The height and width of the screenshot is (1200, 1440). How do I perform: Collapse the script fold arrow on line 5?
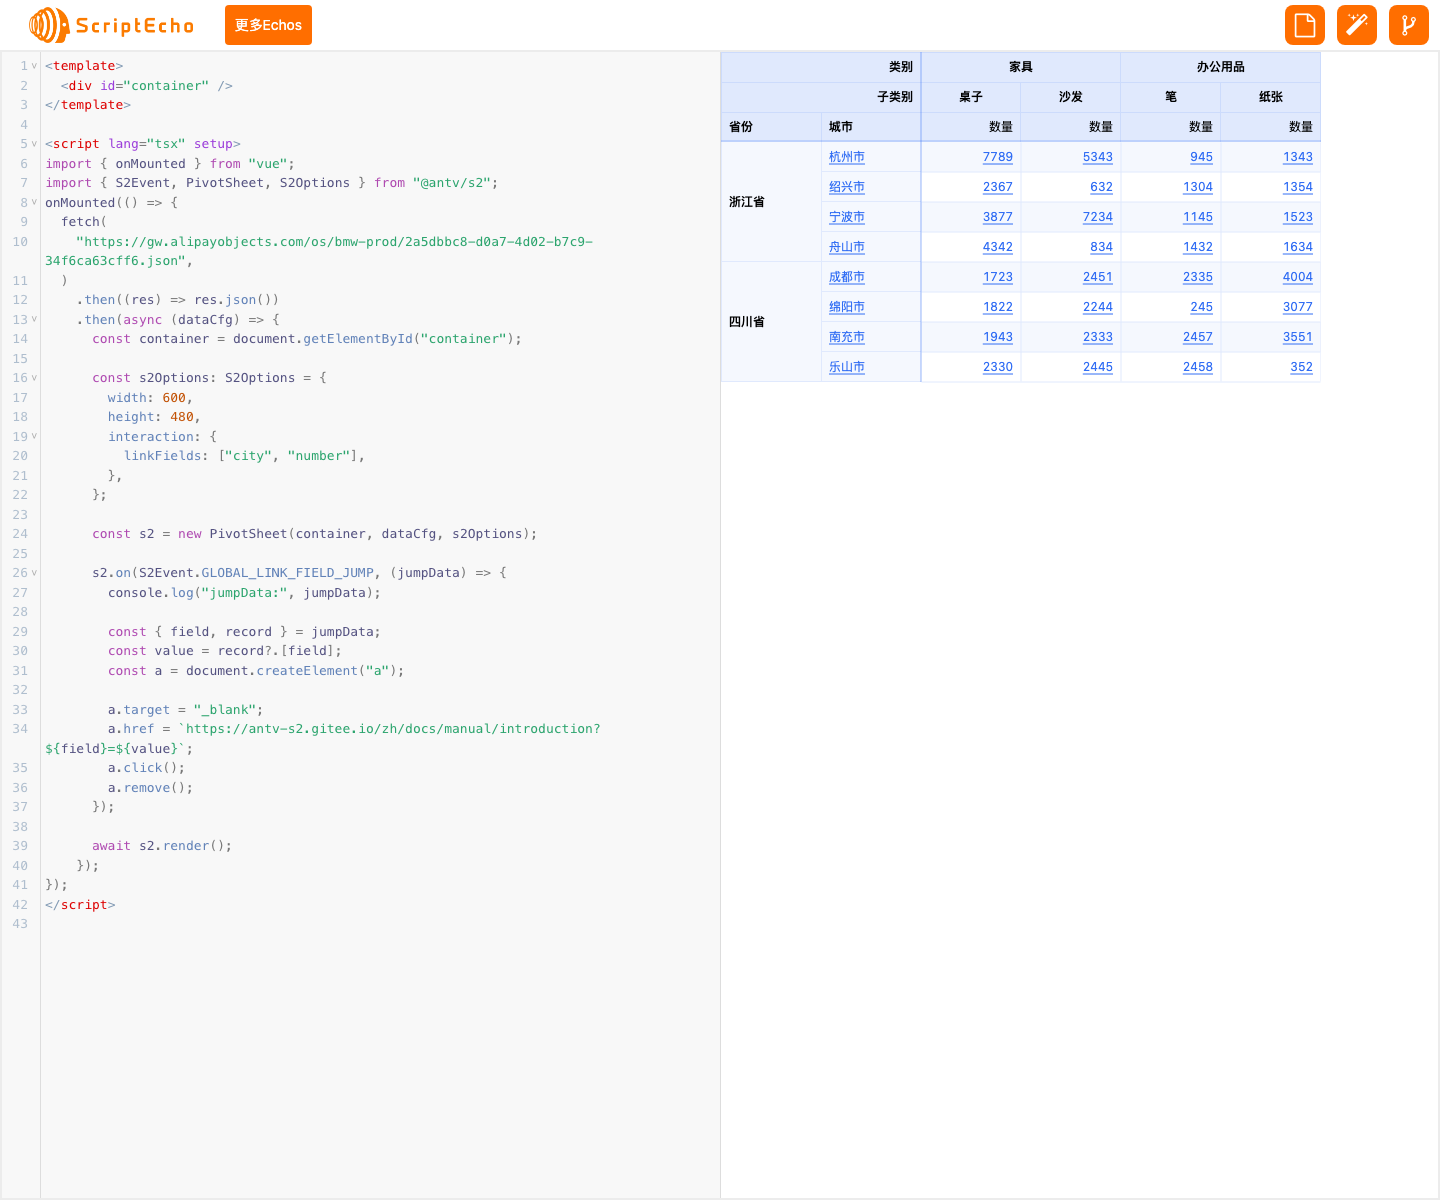pyautogui.click(x=34, y=144)
